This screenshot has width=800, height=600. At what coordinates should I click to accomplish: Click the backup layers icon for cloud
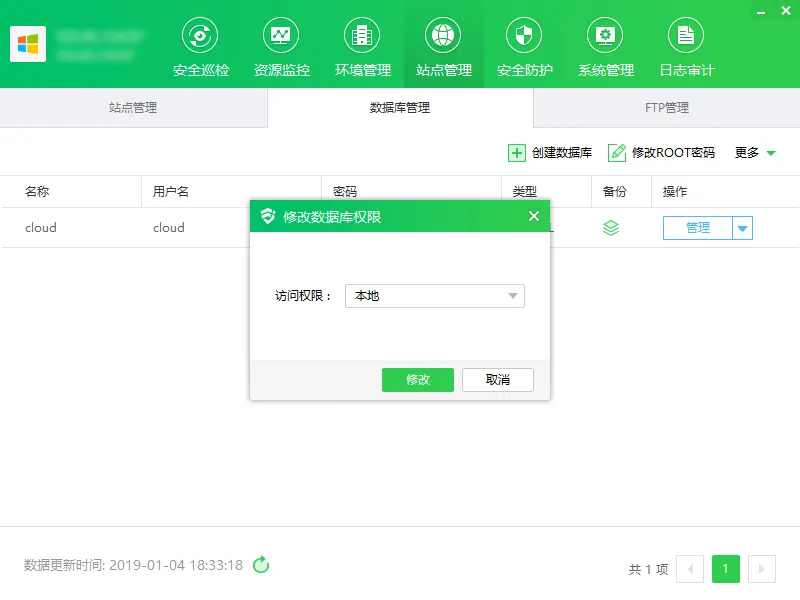tap(611, 228)
